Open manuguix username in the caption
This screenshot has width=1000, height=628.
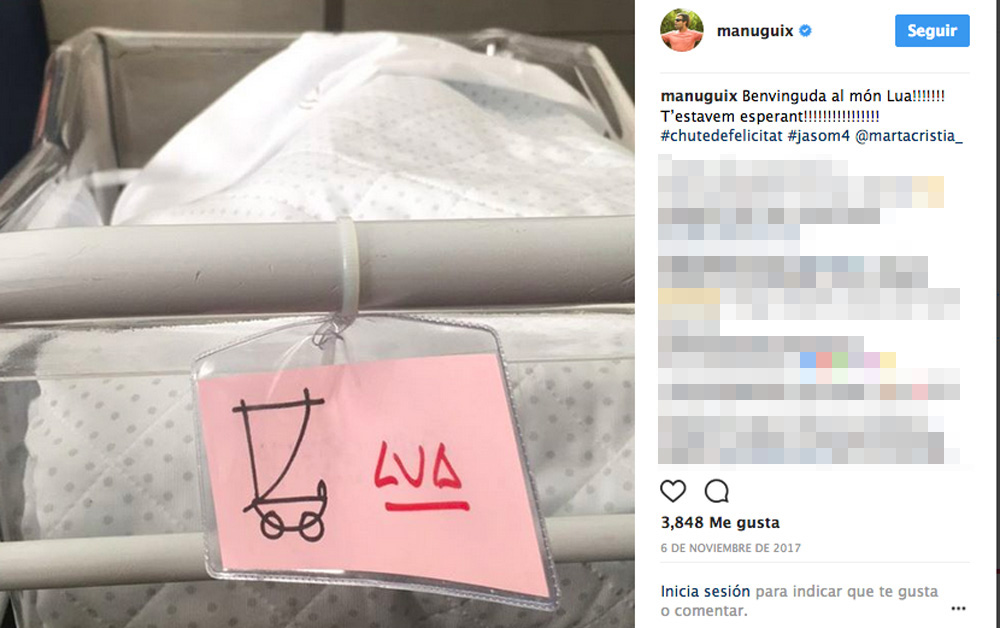698,96
